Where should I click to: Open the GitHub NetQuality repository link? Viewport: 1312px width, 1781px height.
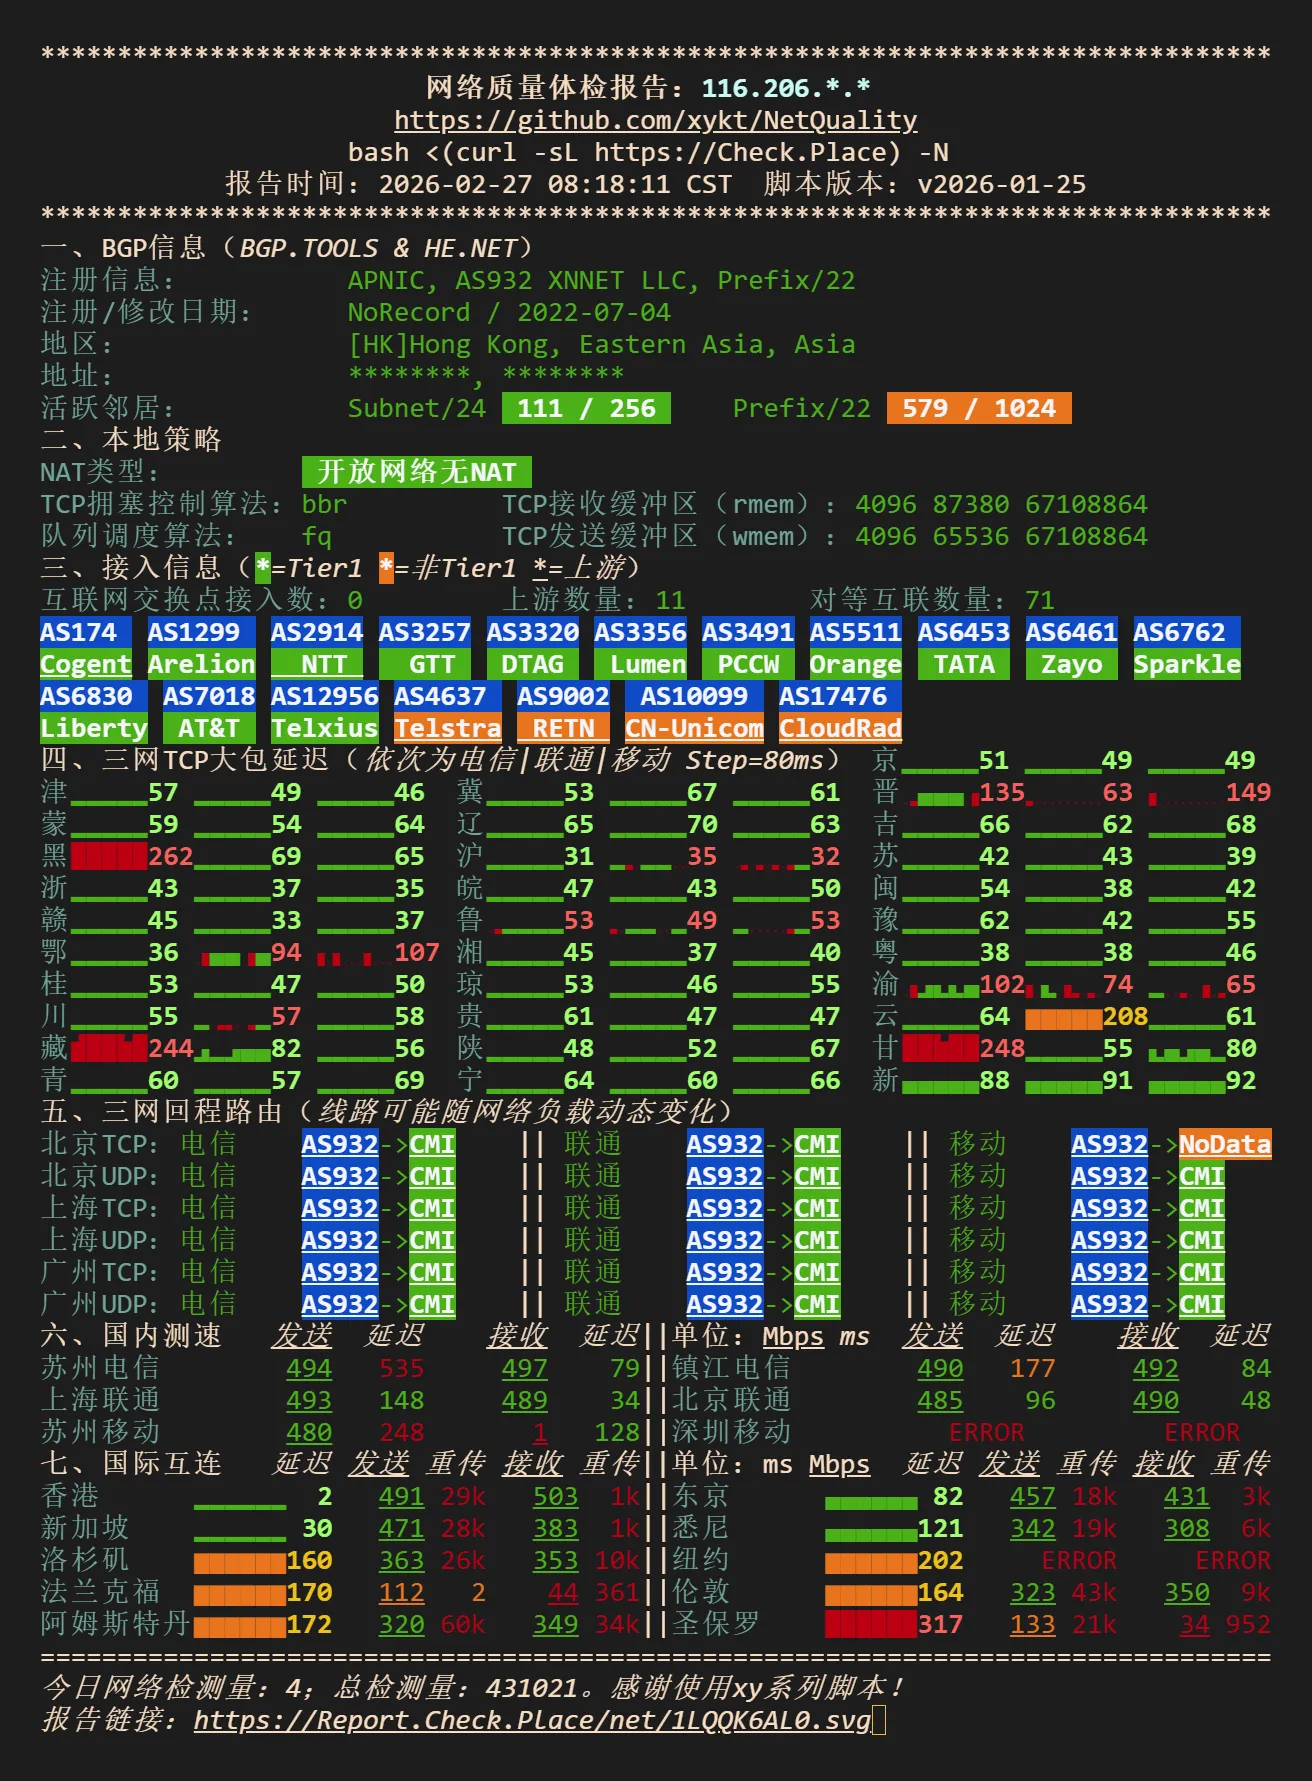click(655, 121)
